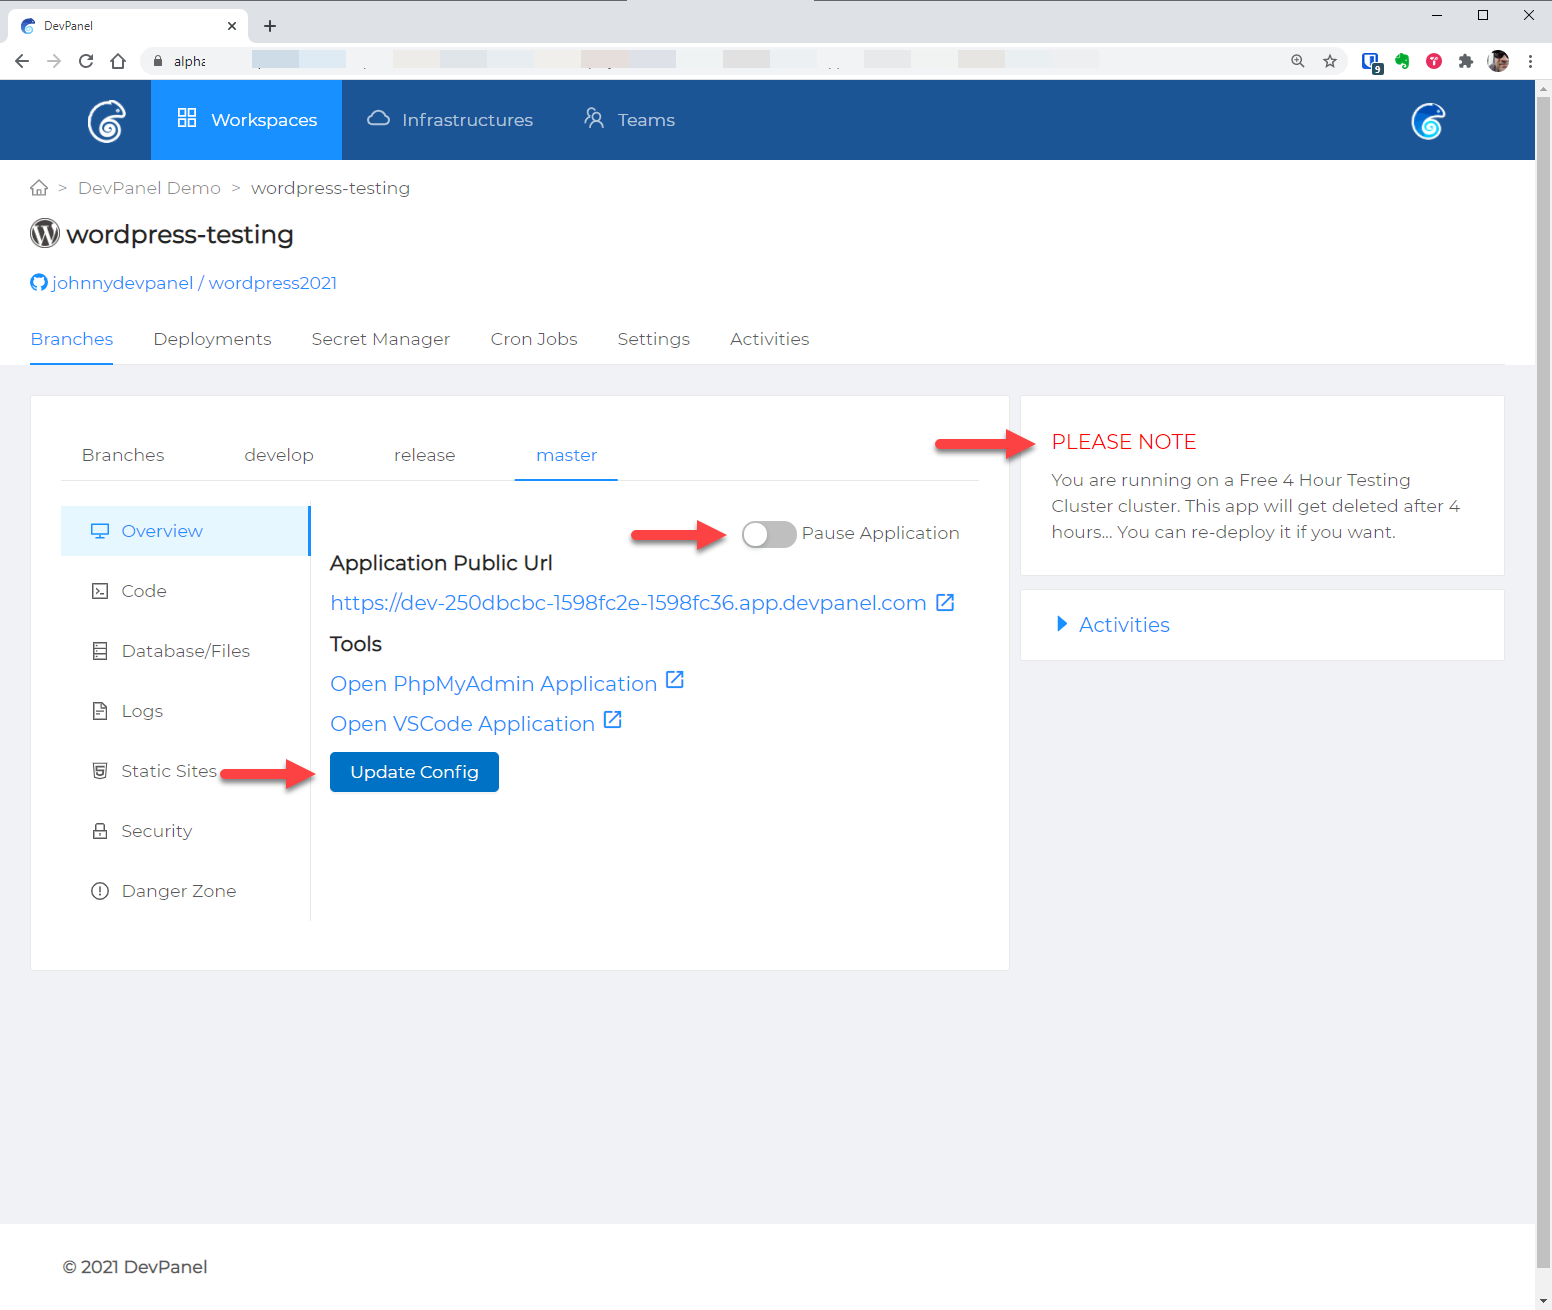This screenshot has height=1310, width=1552.
Task: Click external link icon next to PhpMyAdmin
Action: pos(675,681)
